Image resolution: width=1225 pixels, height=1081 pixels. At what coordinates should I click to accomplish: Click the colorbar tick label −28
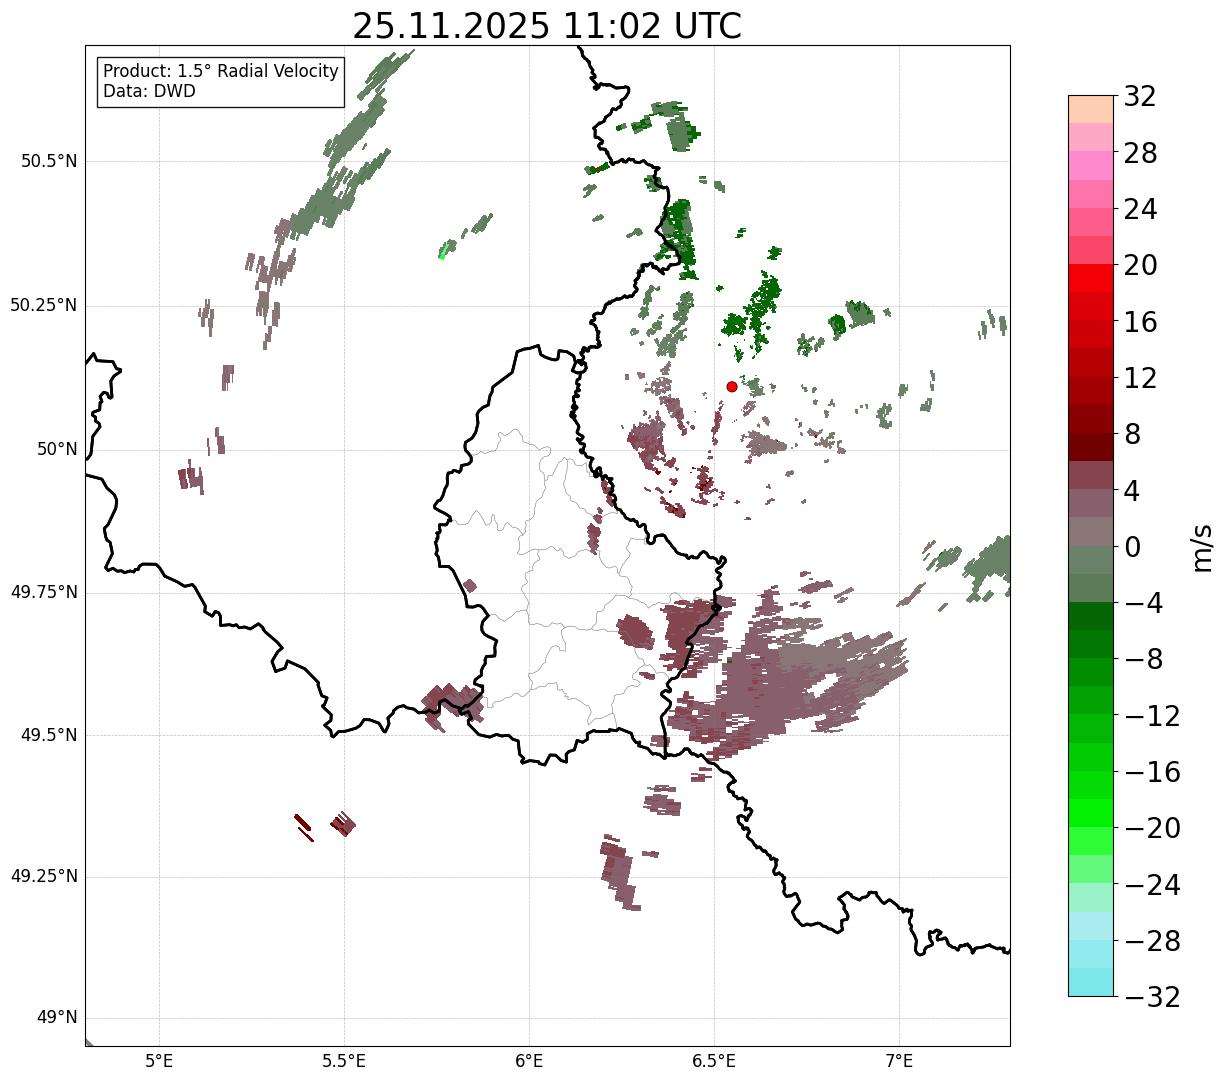1152,941
